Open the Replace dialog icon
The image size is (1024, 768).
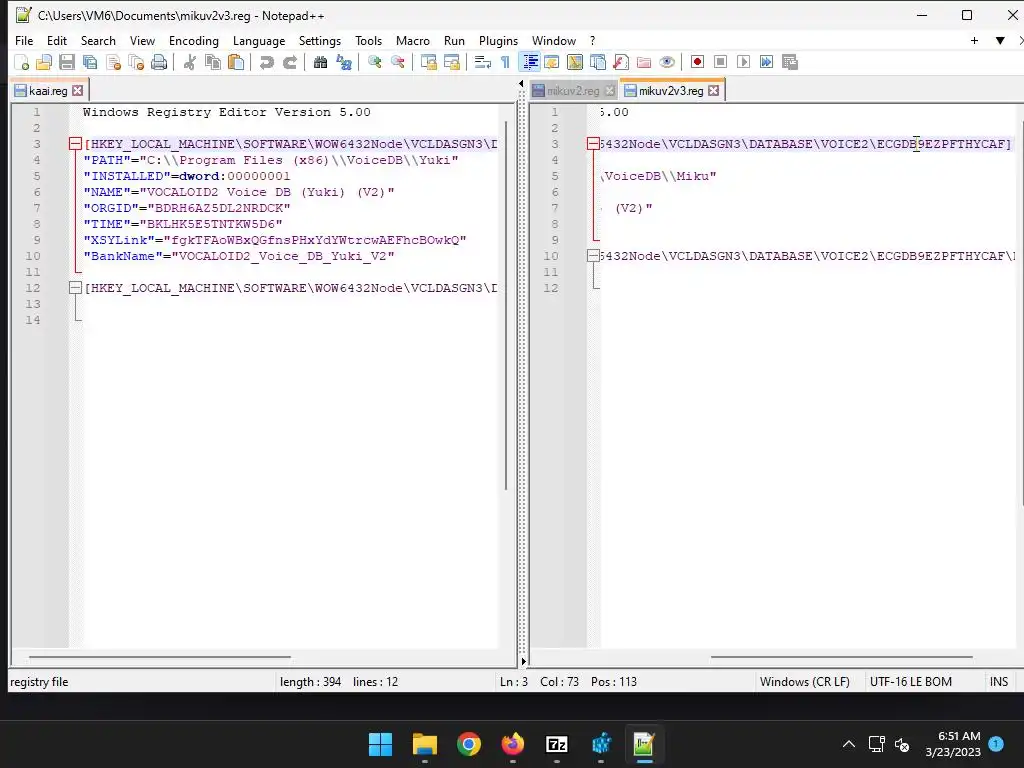click(x=344, y=62)
